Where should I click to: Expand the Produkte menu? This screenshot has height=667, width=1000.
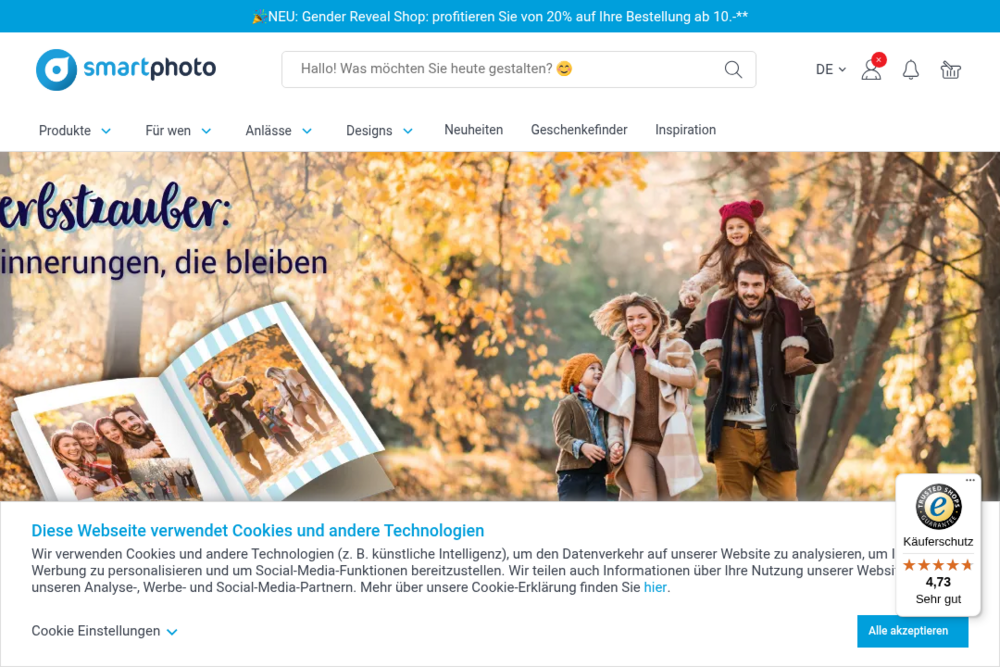[x=75, y=131]
